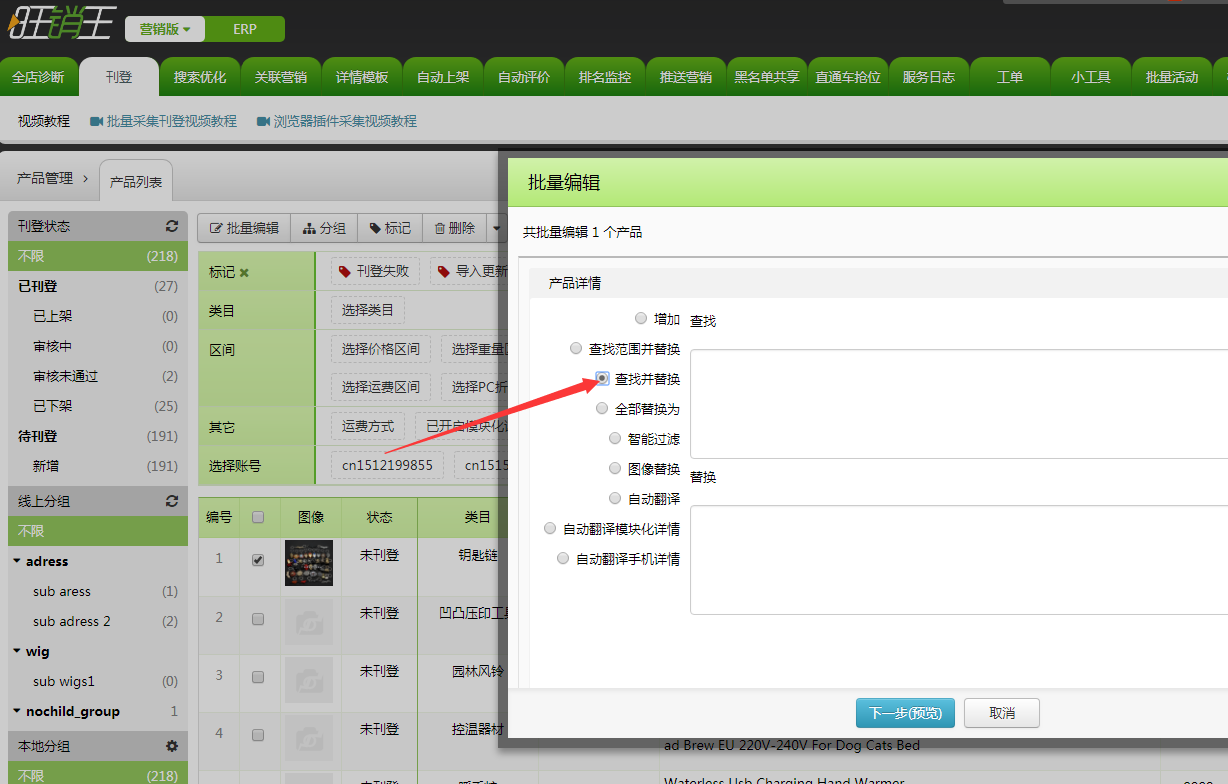The width and height of the screenshot is (1228, 784).
Task: Open the 推送营销 tab
Action: 686,77
